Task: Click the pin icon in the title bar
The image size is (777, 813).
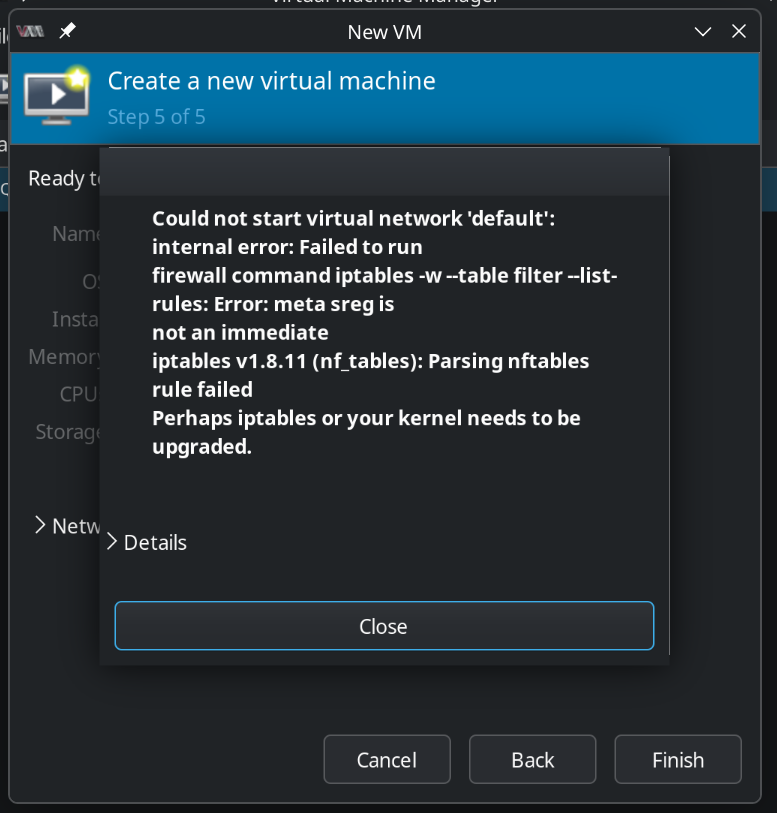Action: coord(67,31)
